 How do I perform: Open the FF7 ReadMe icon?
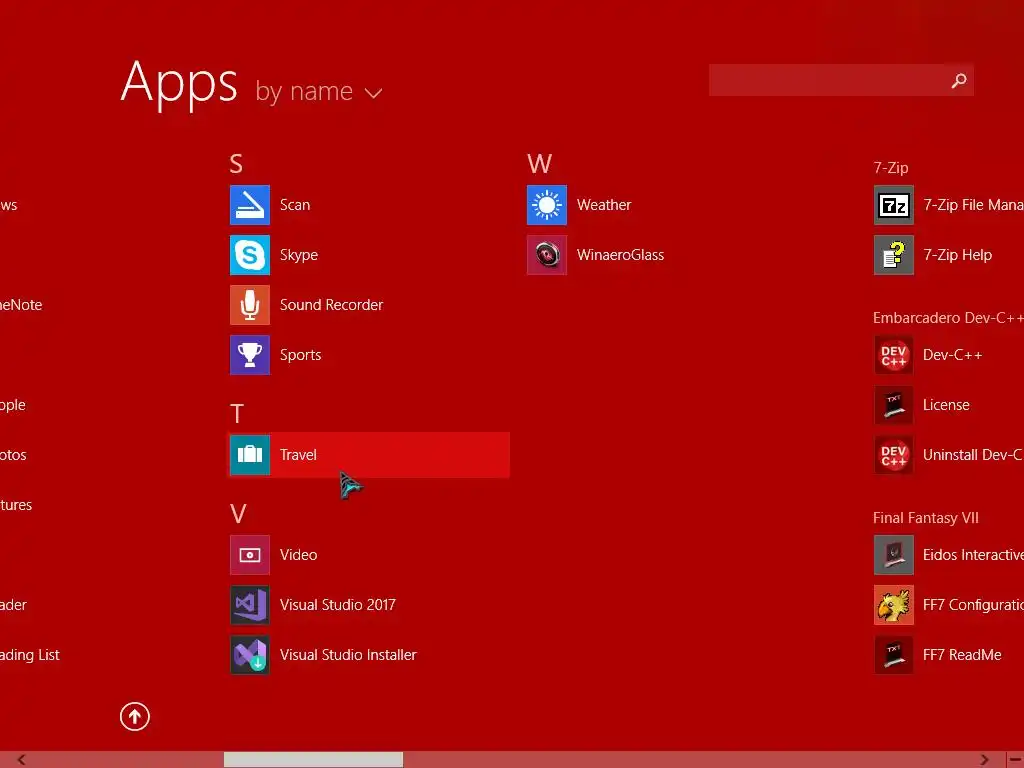893,654
